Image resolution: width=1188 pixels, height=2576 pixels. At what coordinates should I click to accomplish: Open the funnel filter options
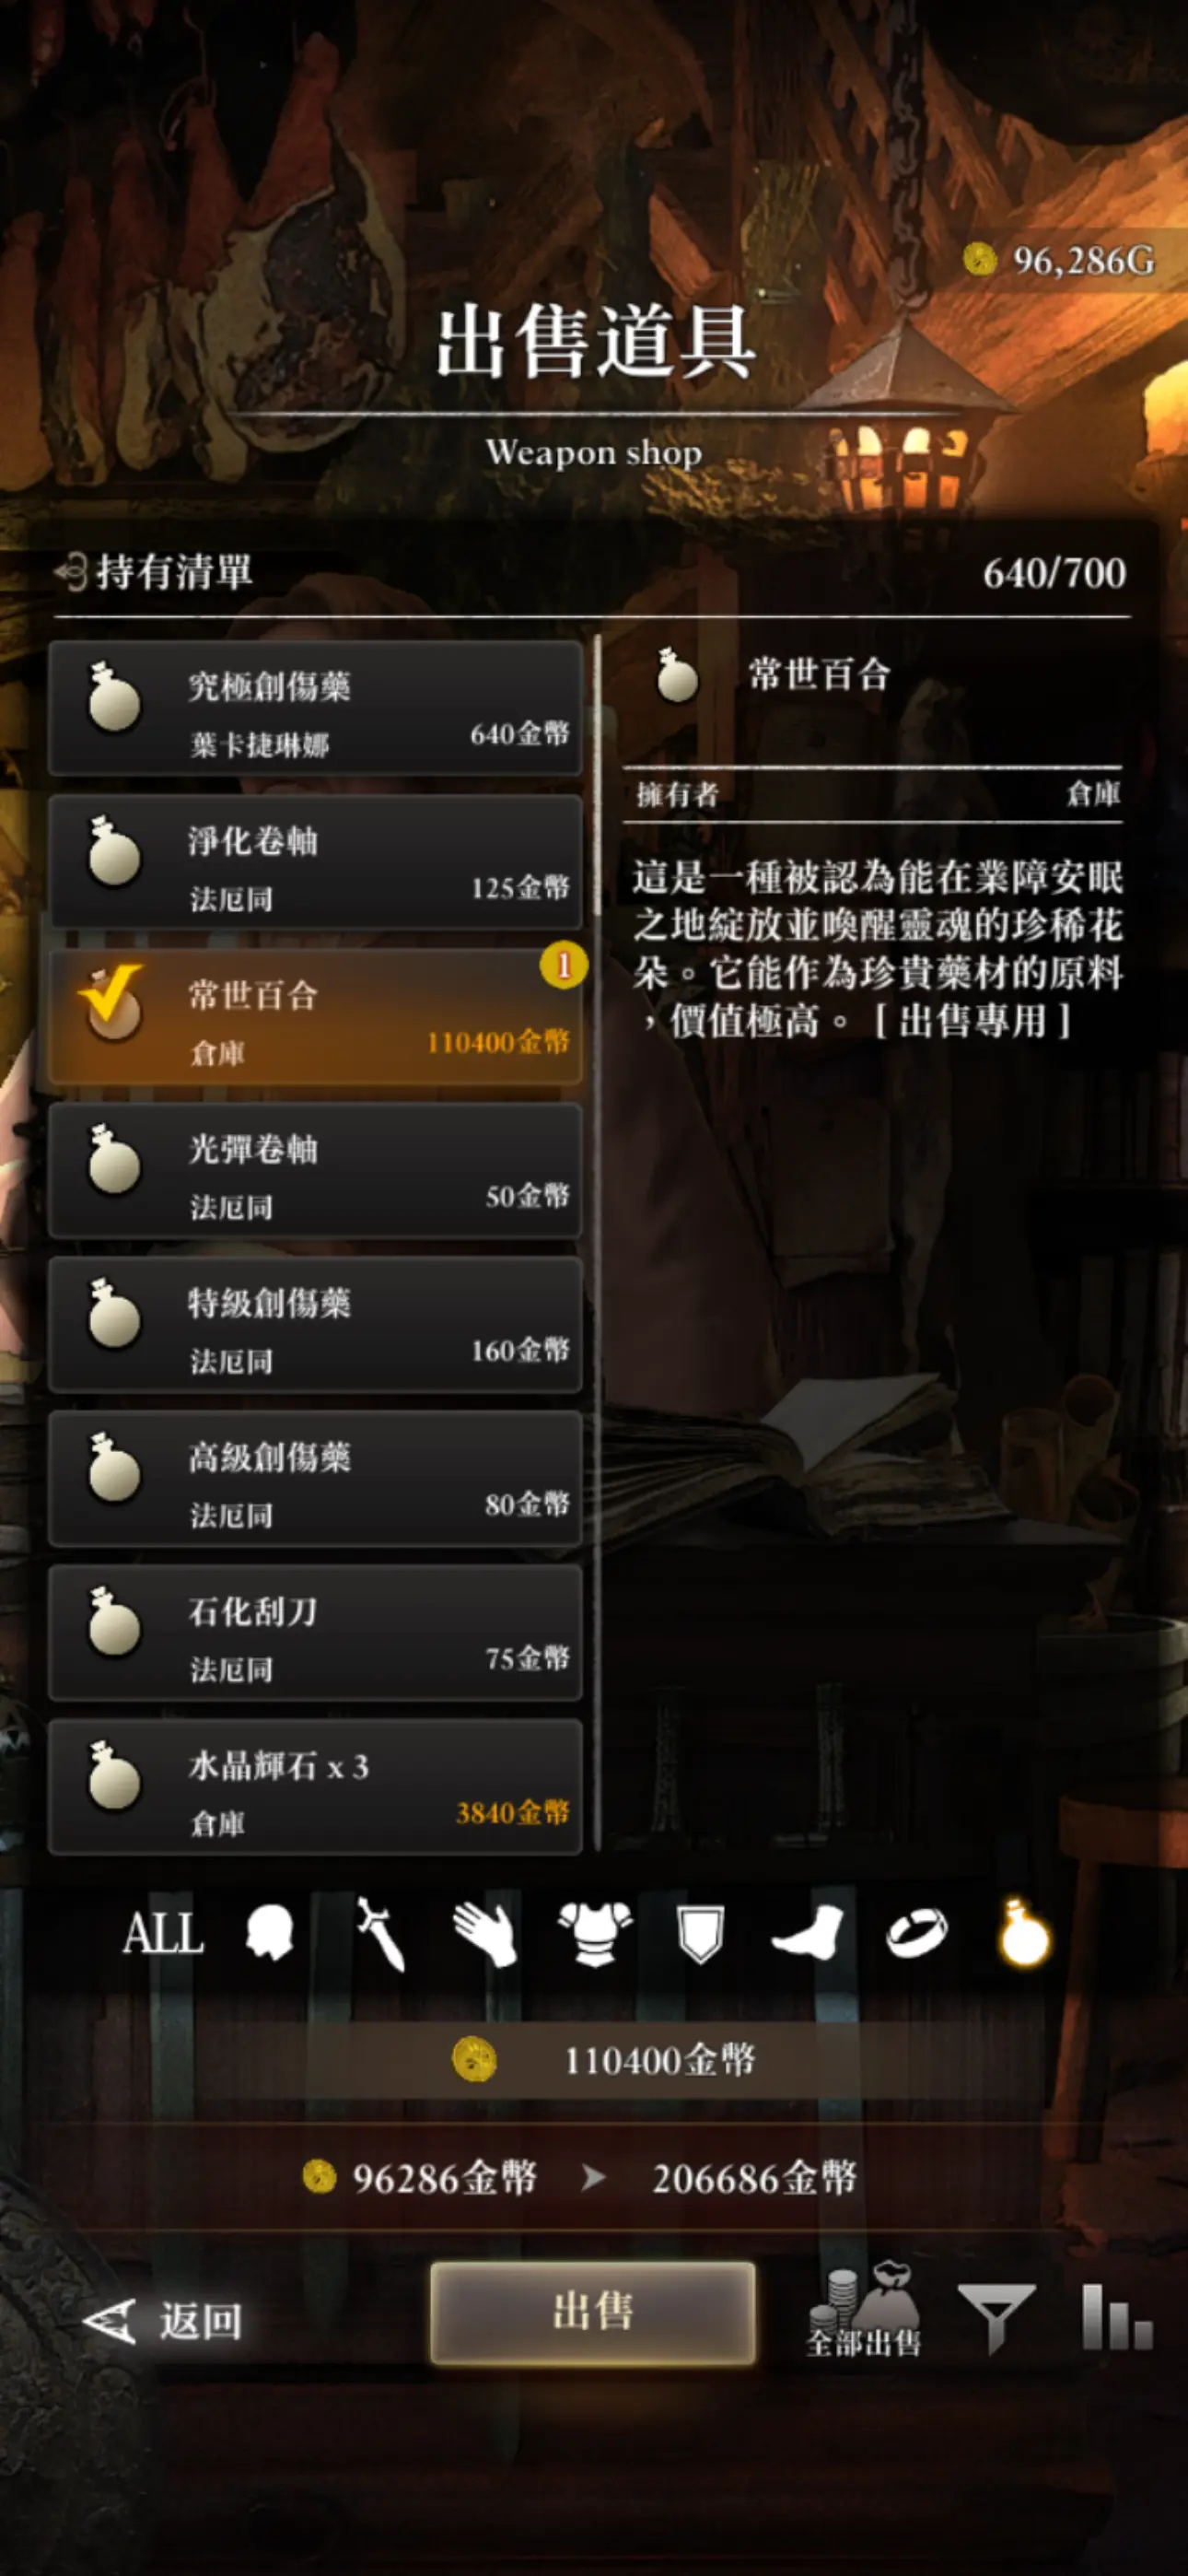pyautogui.click(x=995, y=2316)
